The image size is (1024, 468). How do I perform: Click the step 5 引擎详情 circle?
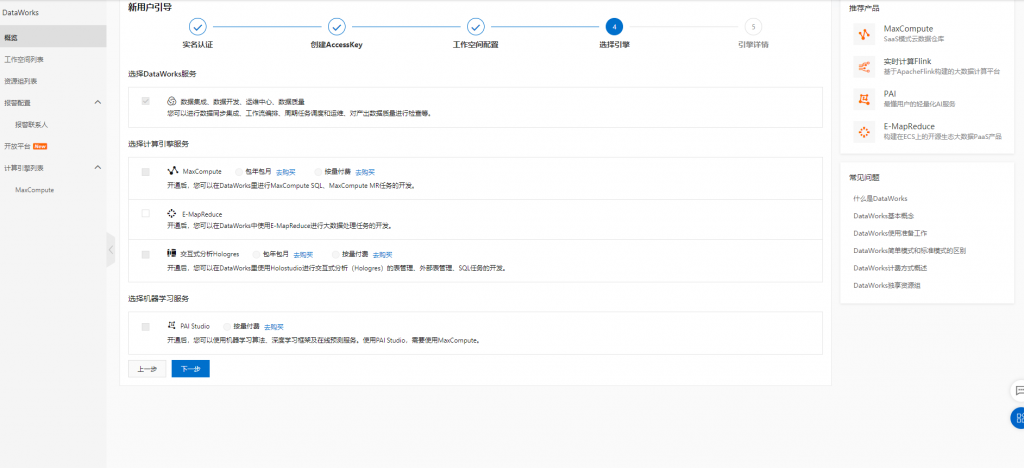[x=753, y=27]
